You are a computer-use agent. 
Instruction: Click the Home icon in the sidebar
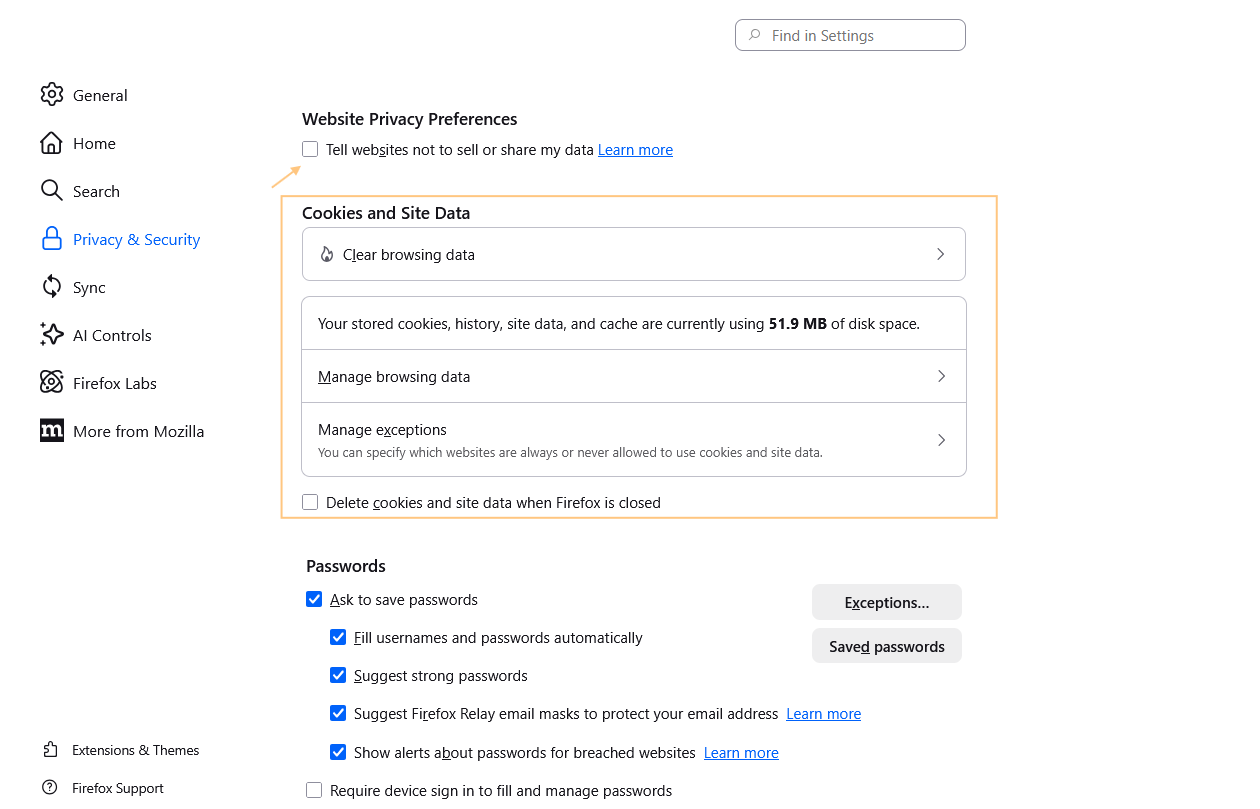(x=52, y=142)
